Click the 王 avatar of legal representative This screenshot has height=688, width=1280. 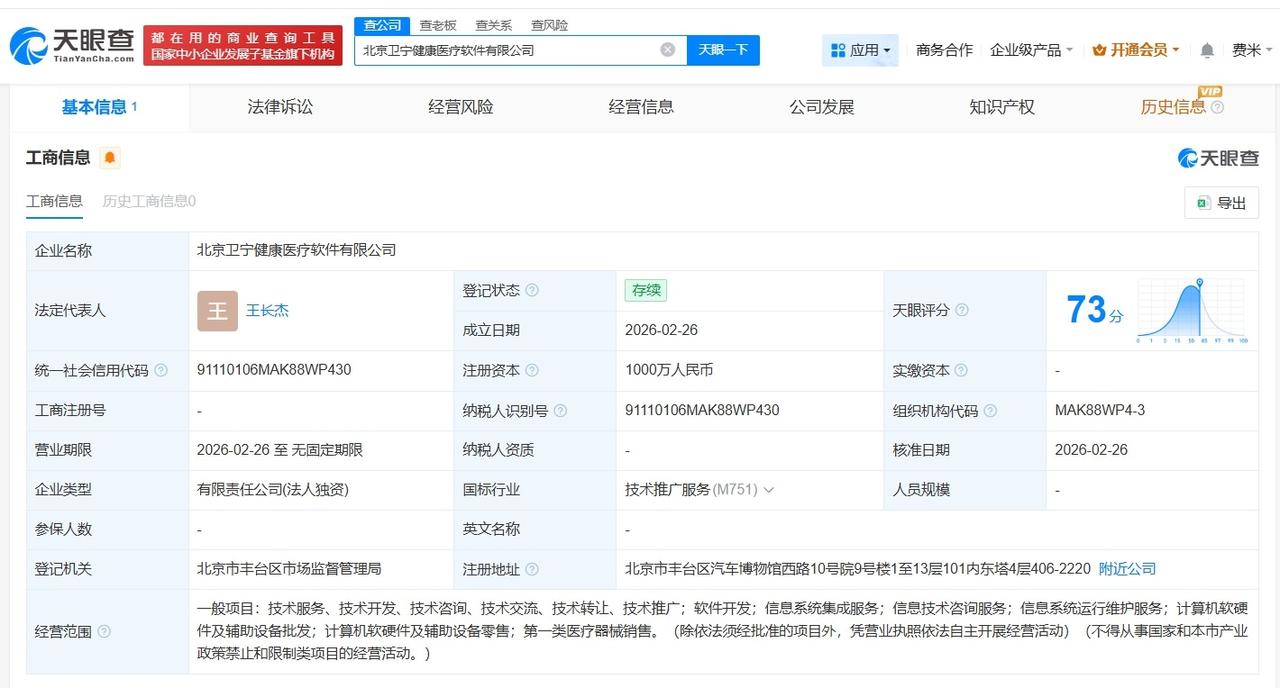(216, 311)
